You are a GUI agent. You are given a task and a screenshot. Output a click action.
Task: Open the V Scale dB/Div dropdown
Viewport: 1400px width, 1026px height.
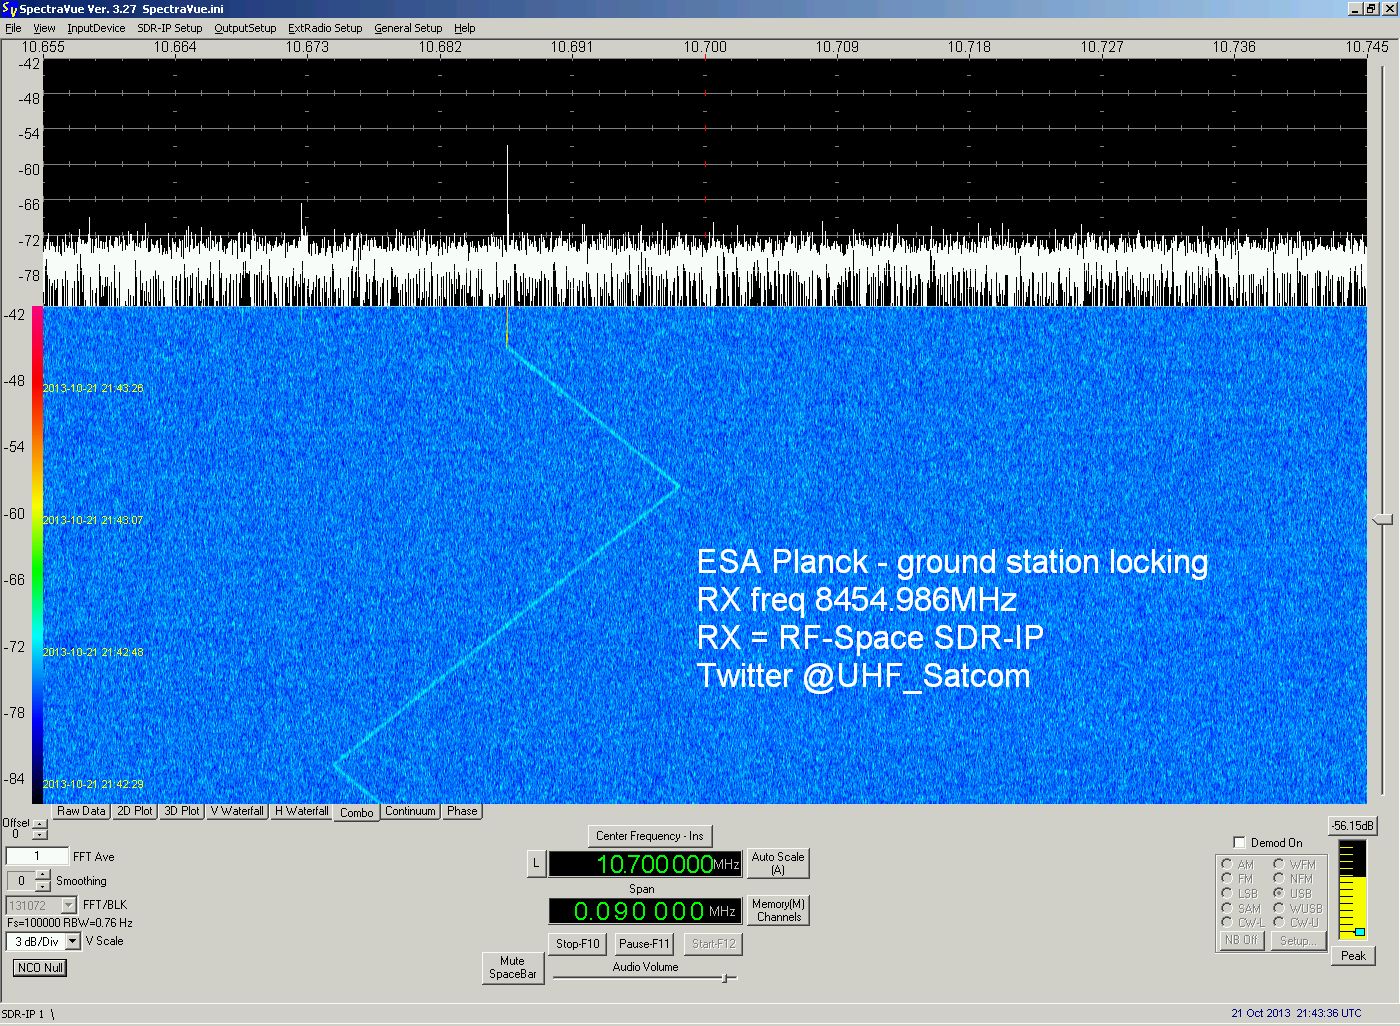click(72, 941)
